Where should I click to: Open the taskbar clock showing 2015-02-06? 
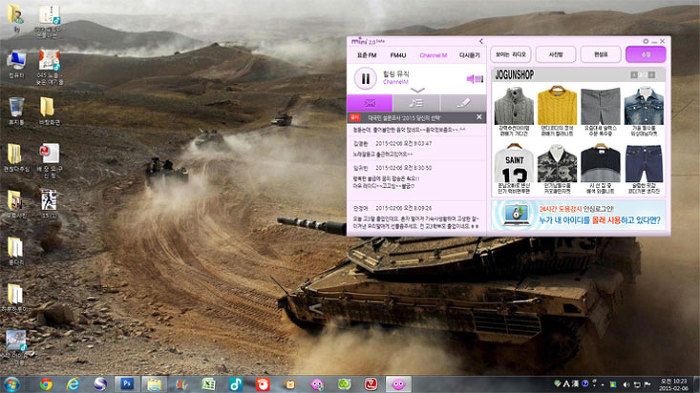pos(674,385)
